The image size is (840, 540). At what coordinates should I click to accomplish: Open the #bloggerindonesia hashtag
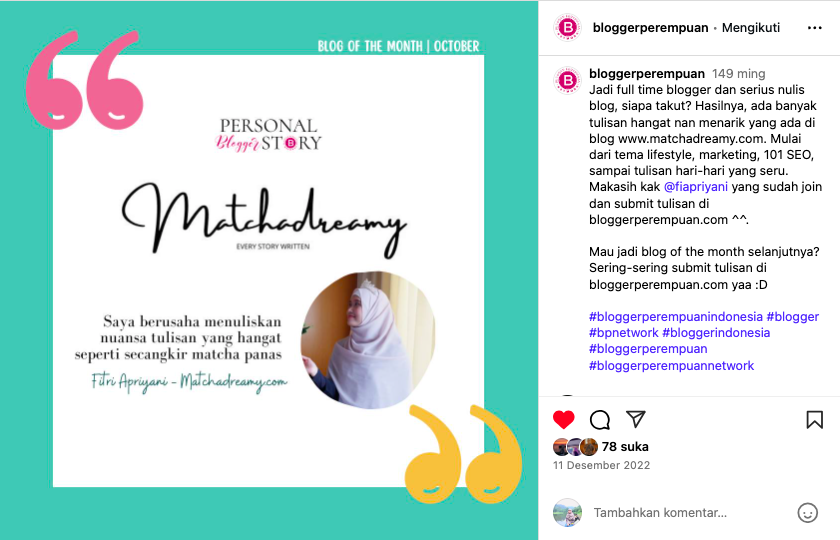pos(716,333)
